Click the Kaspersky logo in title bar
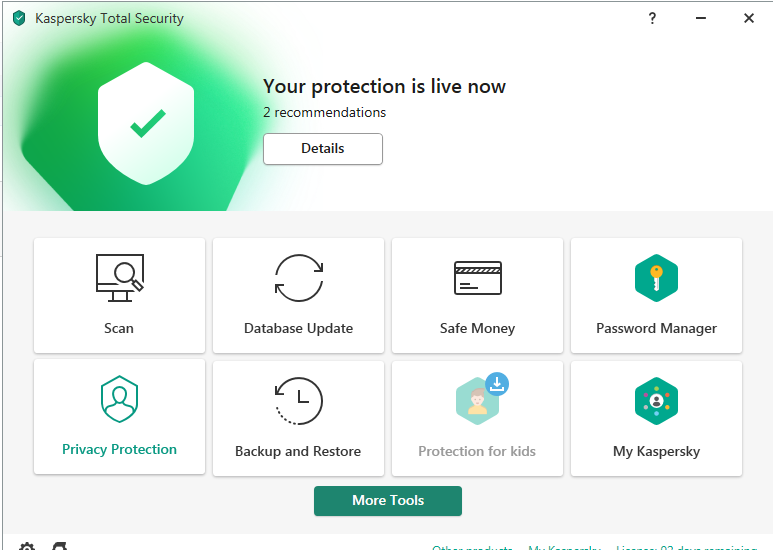The height and width of the screenshot is (550, 773). (x=18, y=18)
